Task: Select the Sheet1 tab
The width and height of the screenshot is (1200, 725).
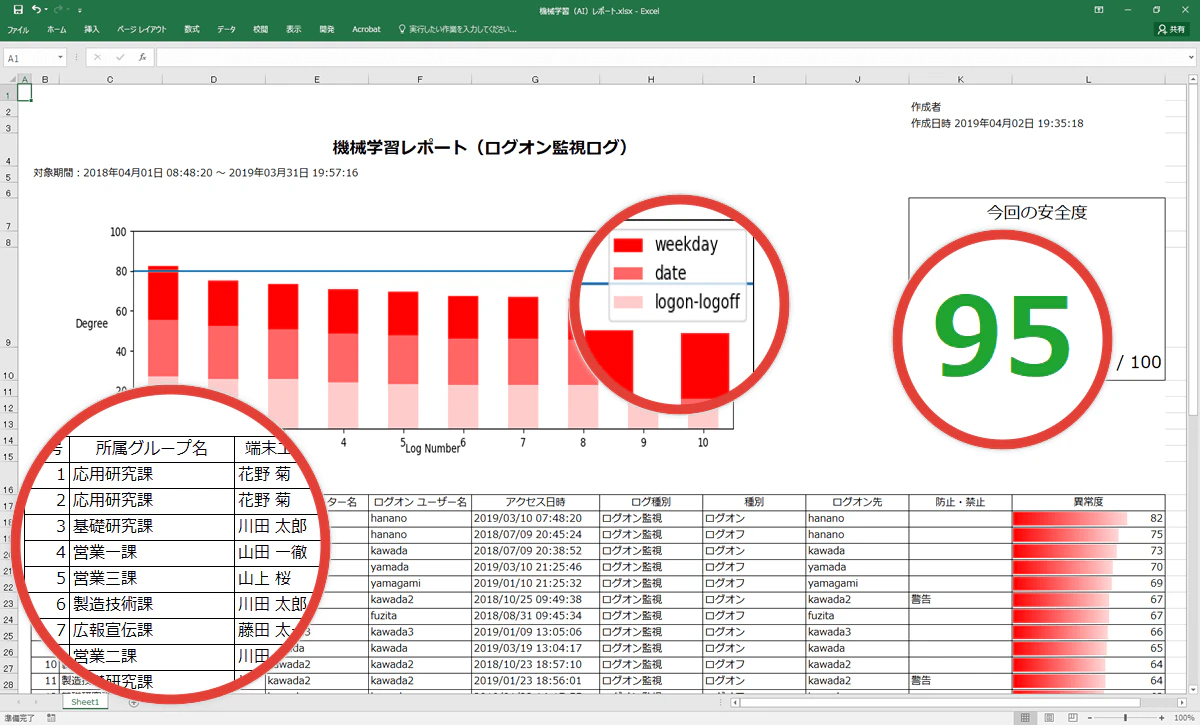Action: click(x=85, y=701)
